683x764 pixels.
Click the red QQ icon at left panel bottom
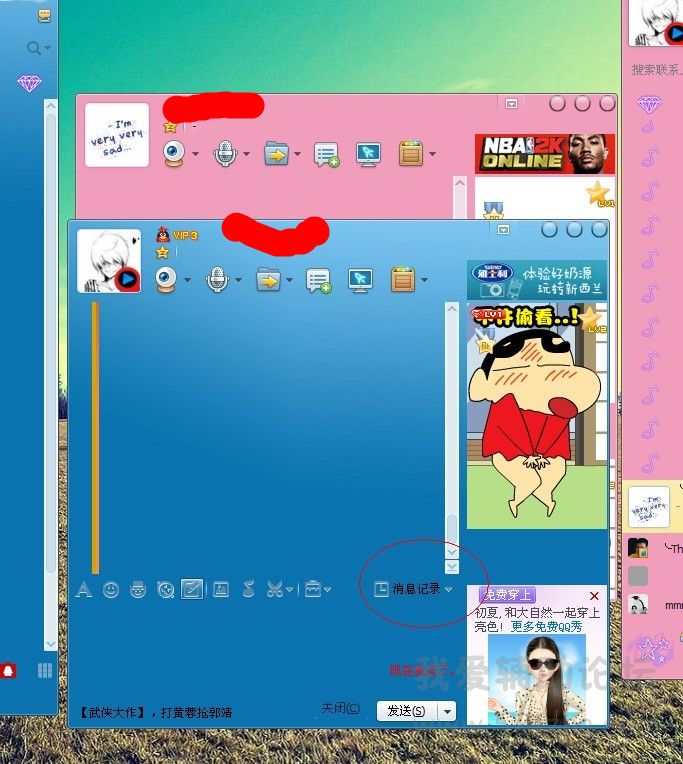(x=8, y=671)
